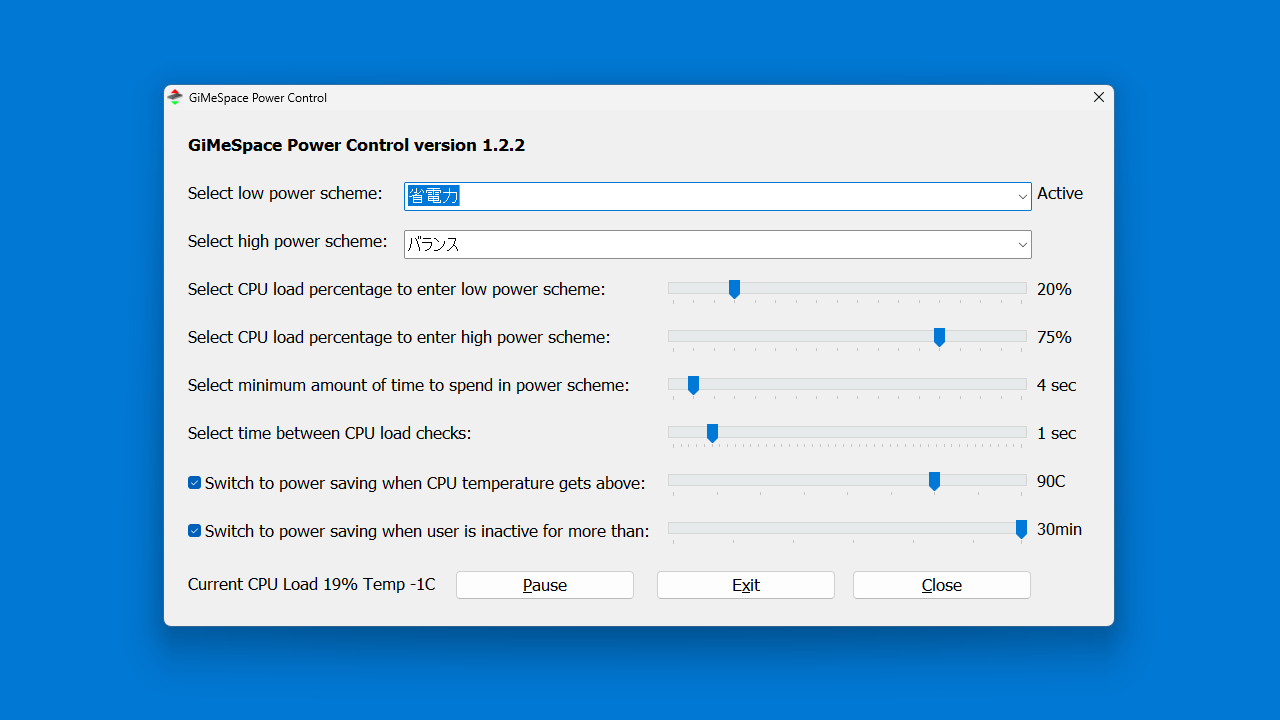The image size is (1280, 720).
Task: Click the Pause button
Action: coord(545,585)
